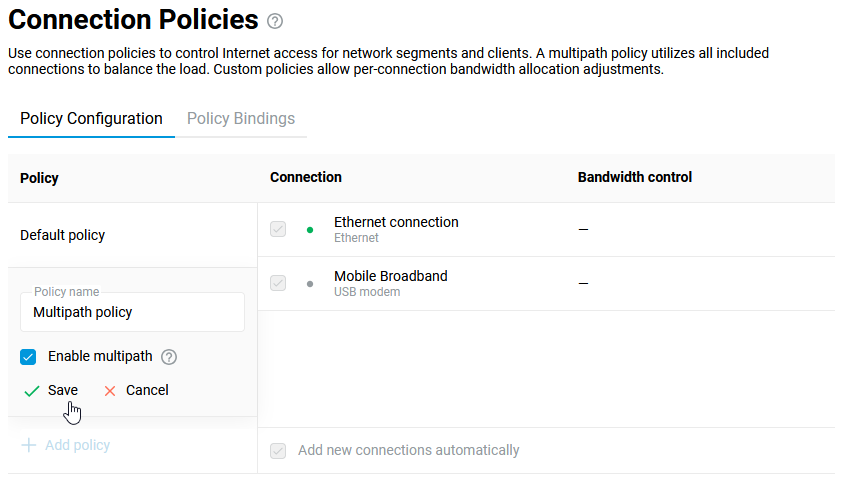Uncheck the Enable multipath checkbox

[x=28, y=357]
